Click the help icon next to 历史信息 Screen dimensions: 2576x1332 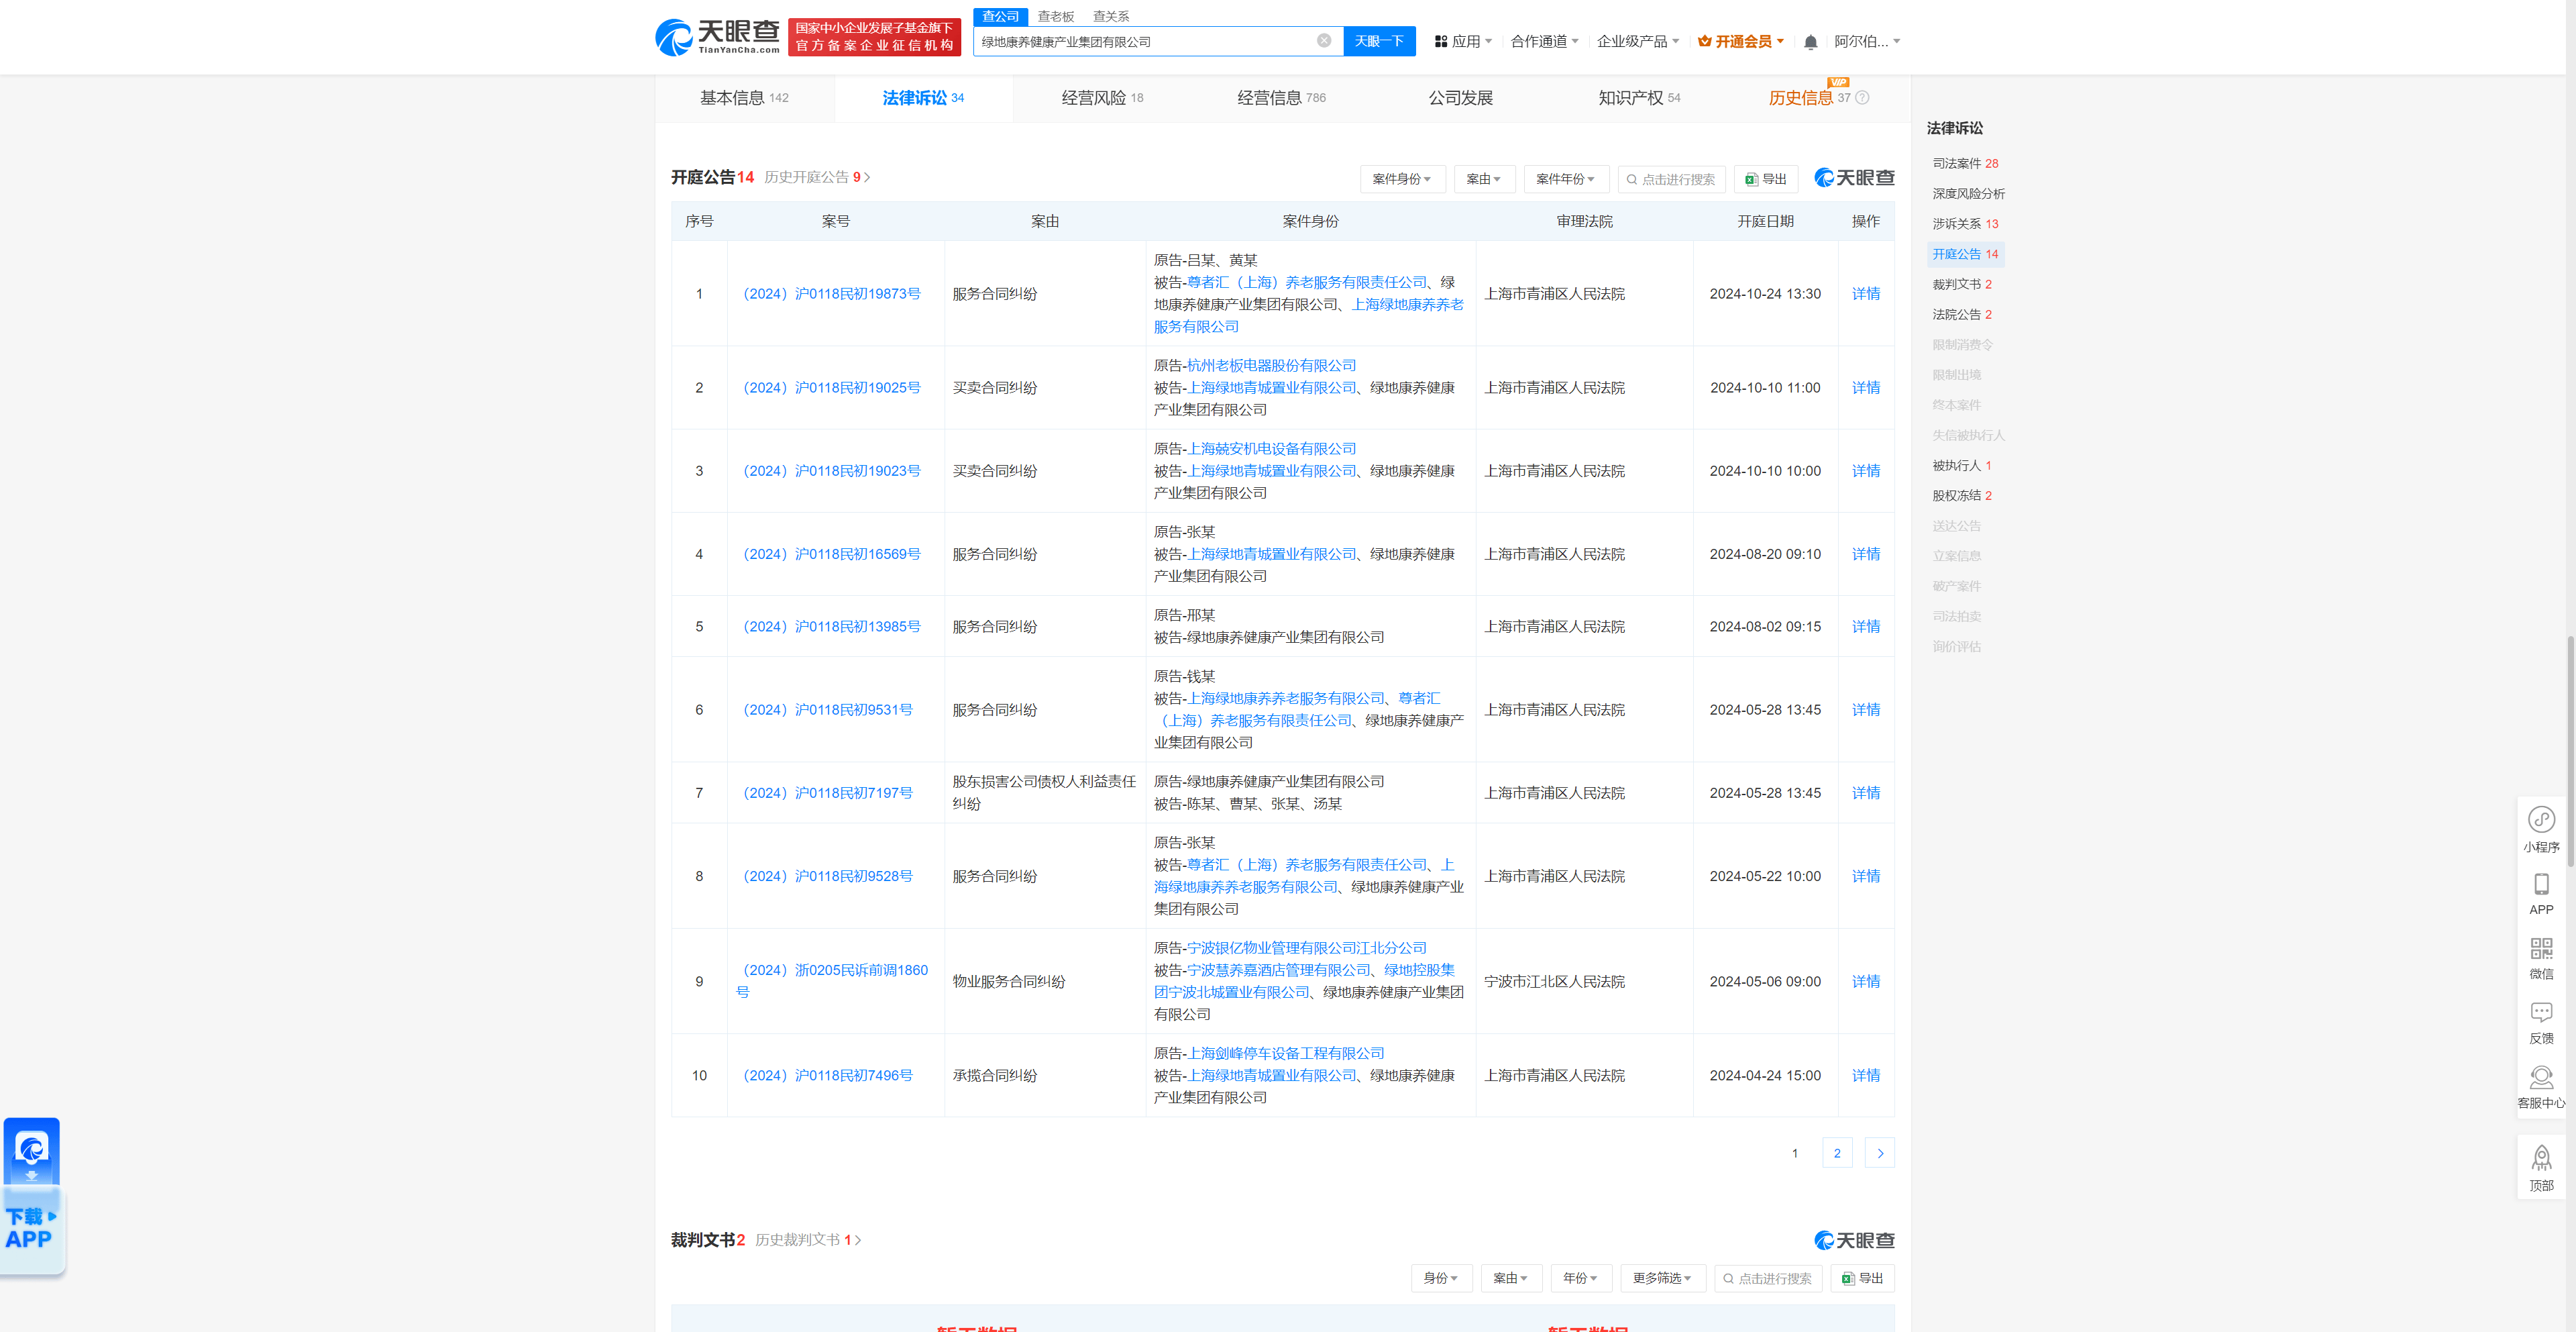click(1862, 98)
